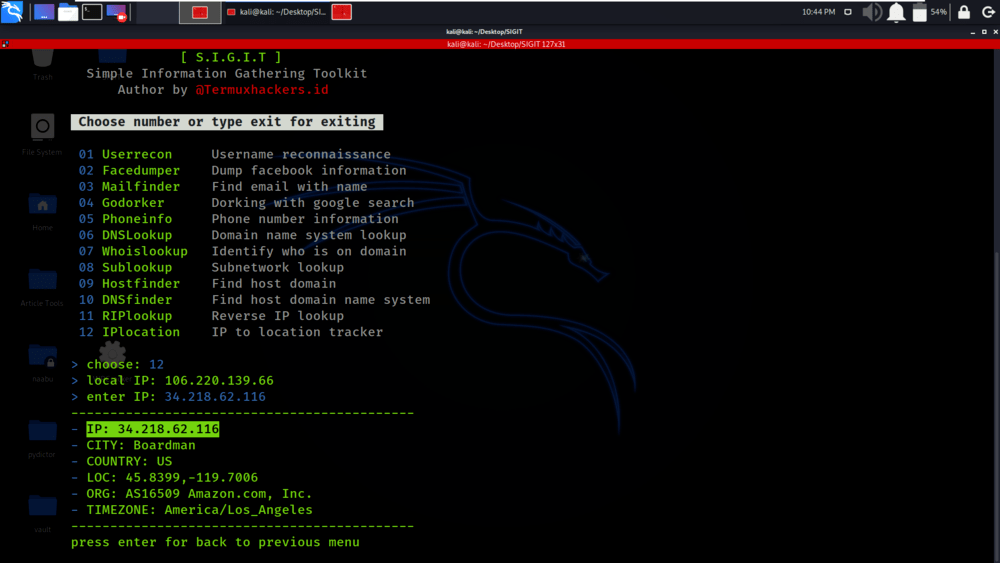This screenshot has height=563, width=1000.
Task: Click 'enter IP: 34.218.62.116' line
Action: click(x=168, y=397)
